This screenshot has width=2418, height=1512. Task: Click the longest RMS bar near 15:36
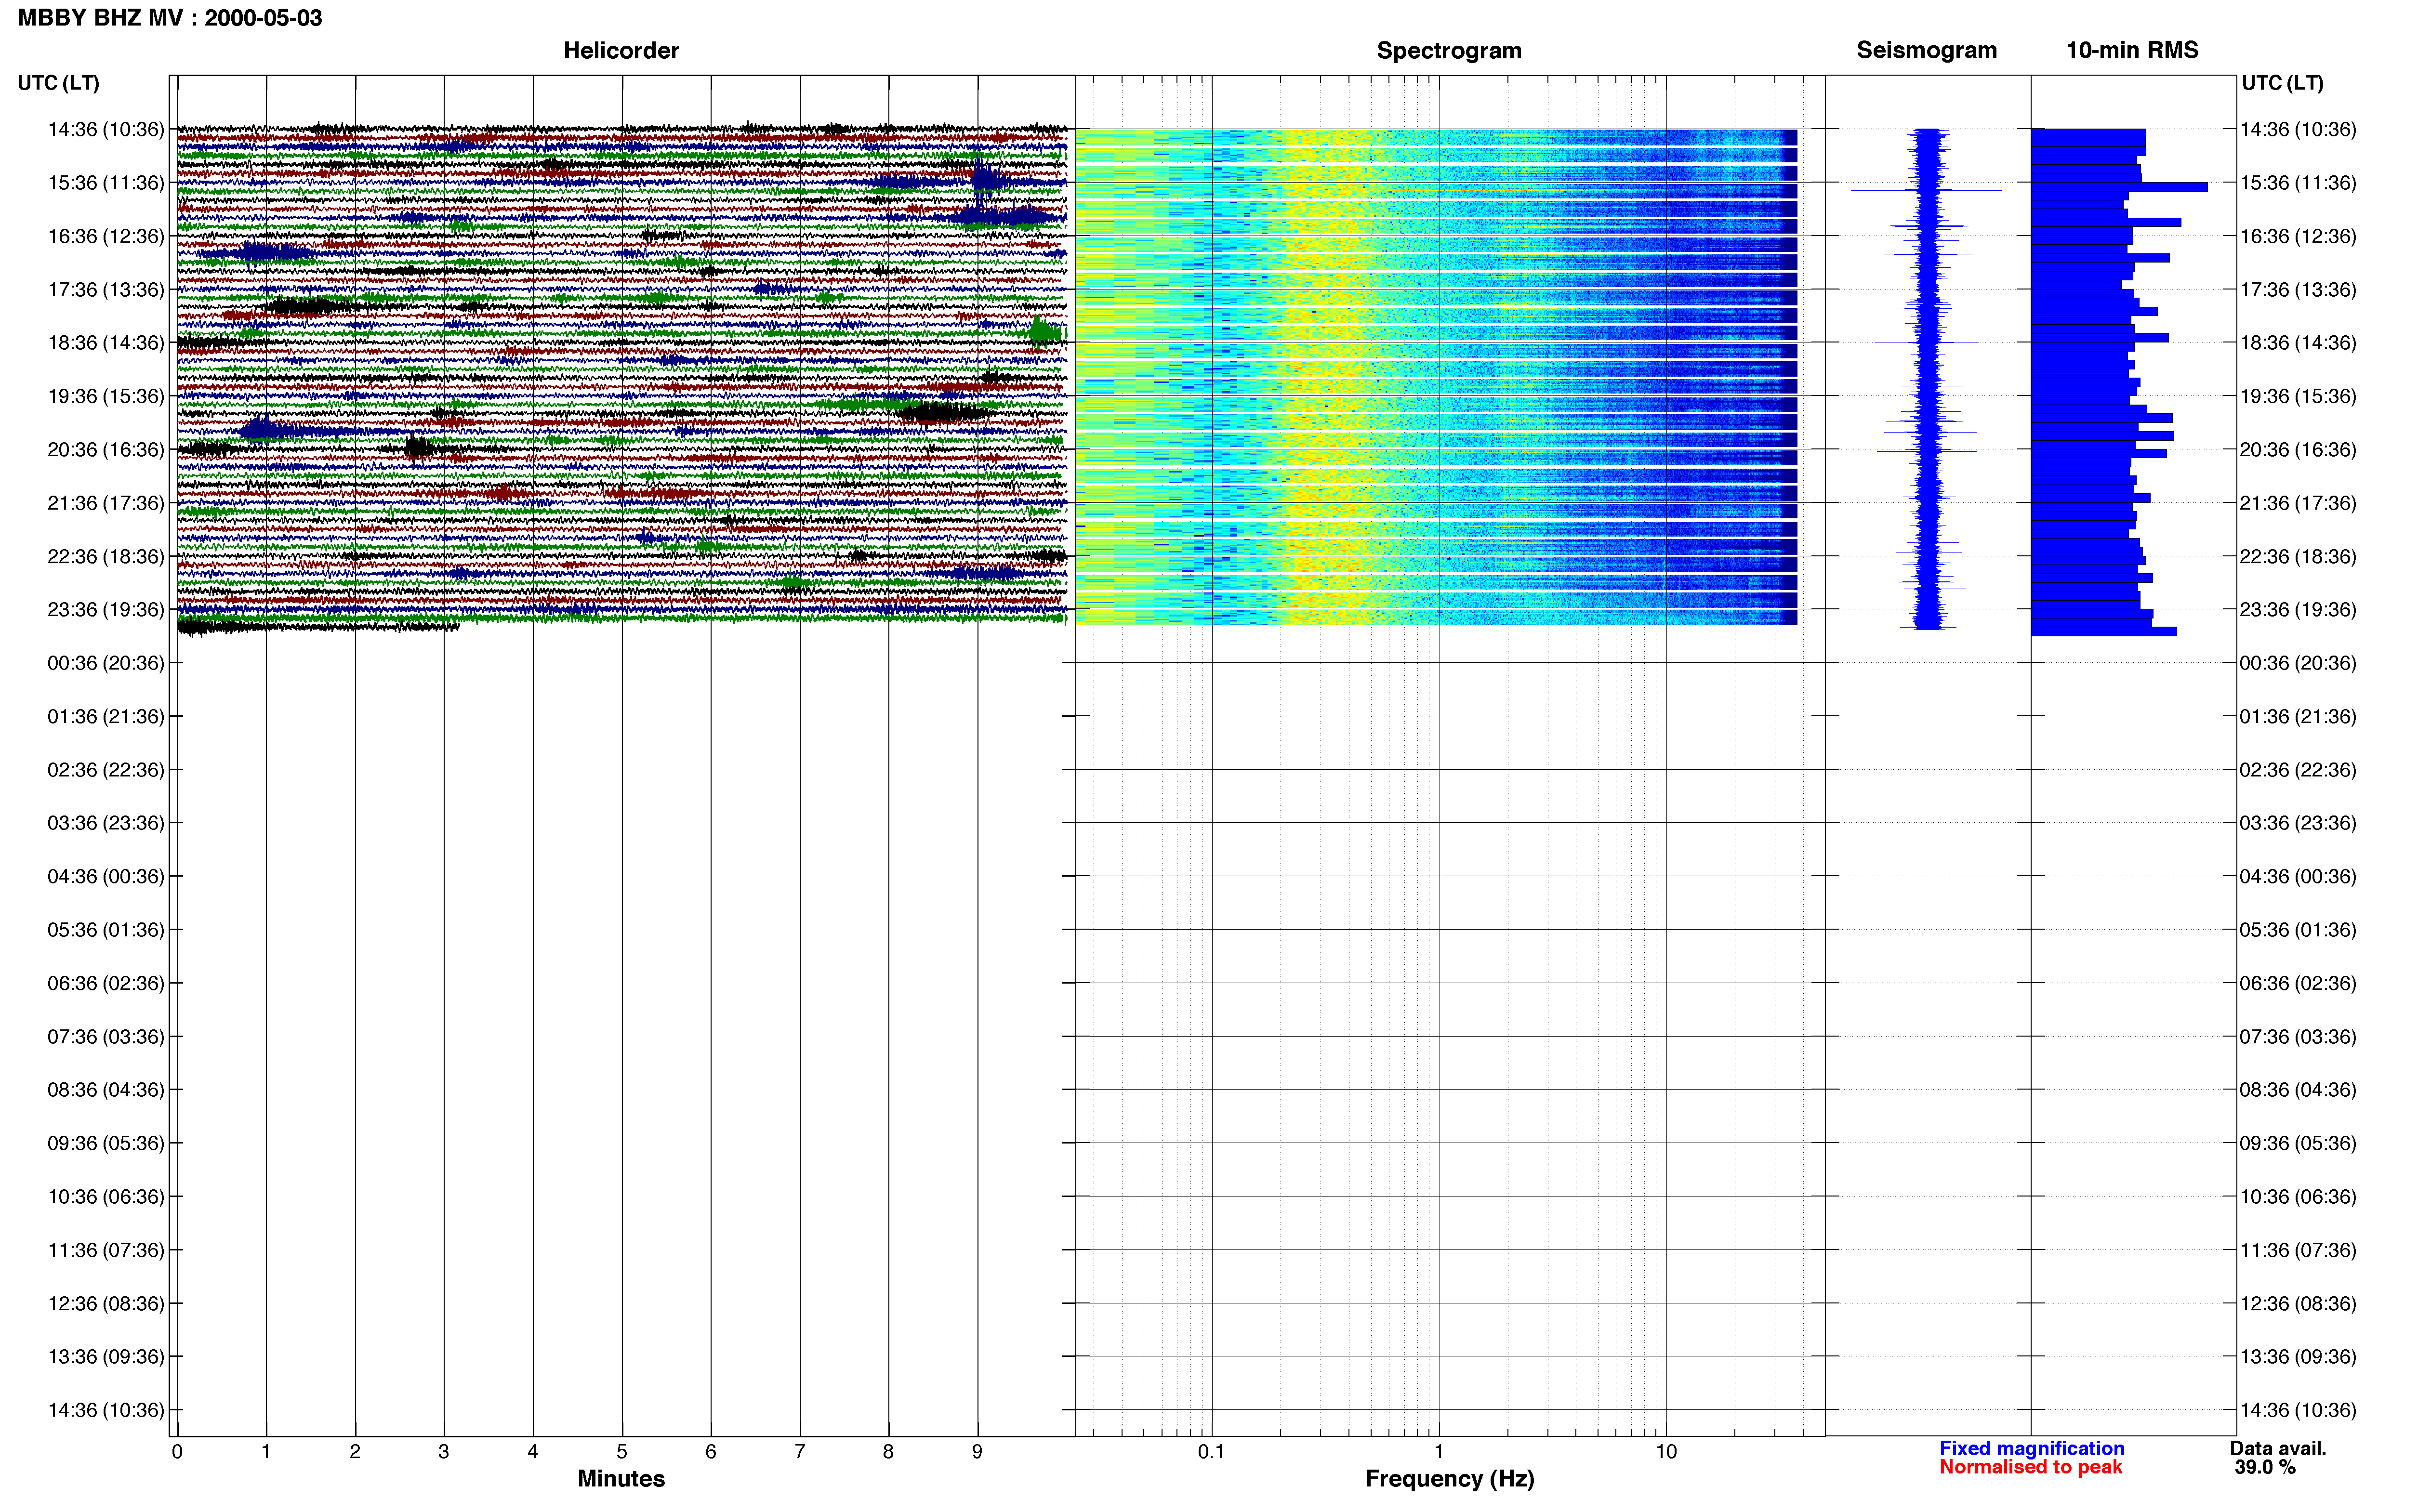2119,187
